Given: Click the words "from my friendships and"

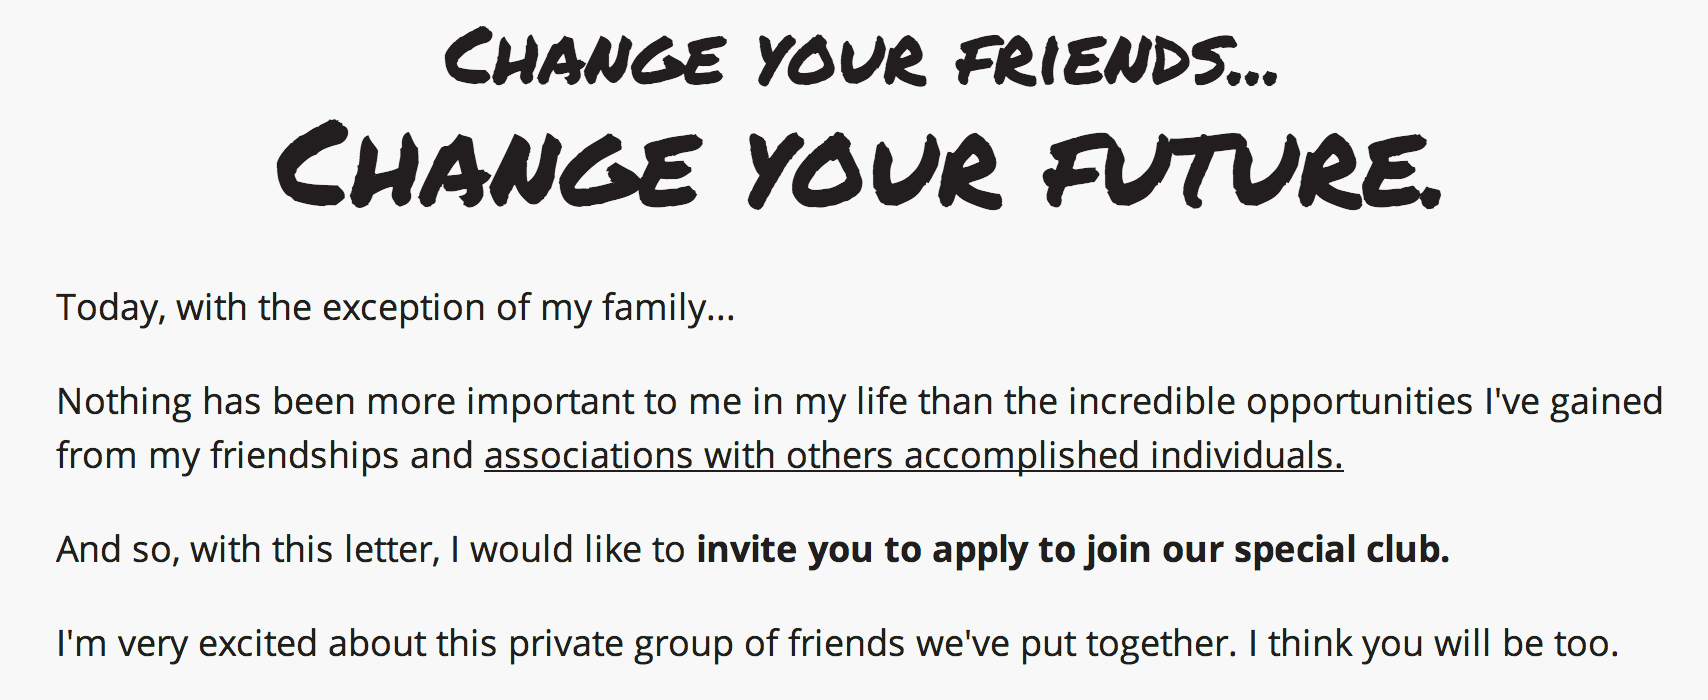Looking at the screenshot, I should 265,456.
